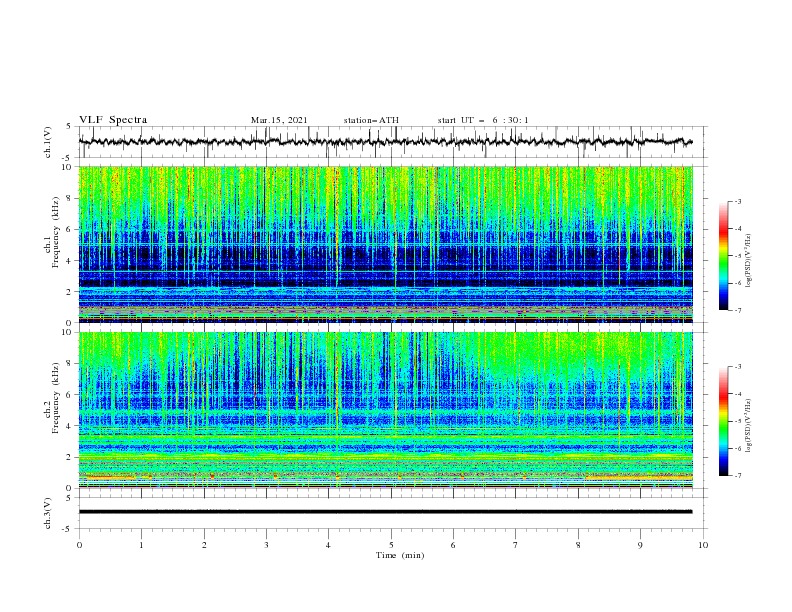792x612 pixels.
Task: Click the "-3" label on ch.2 colorbar
Action: [x=737, y=367]
